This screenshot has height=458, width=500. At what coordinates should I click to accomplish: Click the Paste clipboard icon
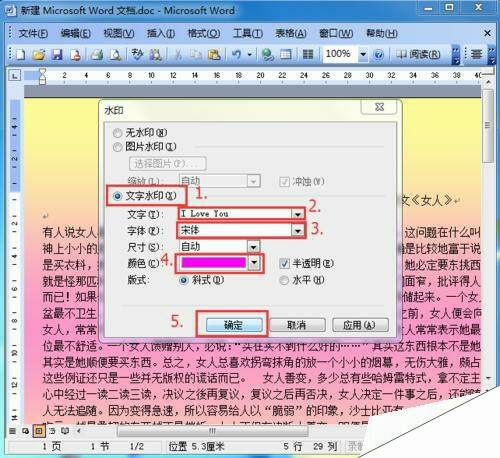(x=214, y=54)
